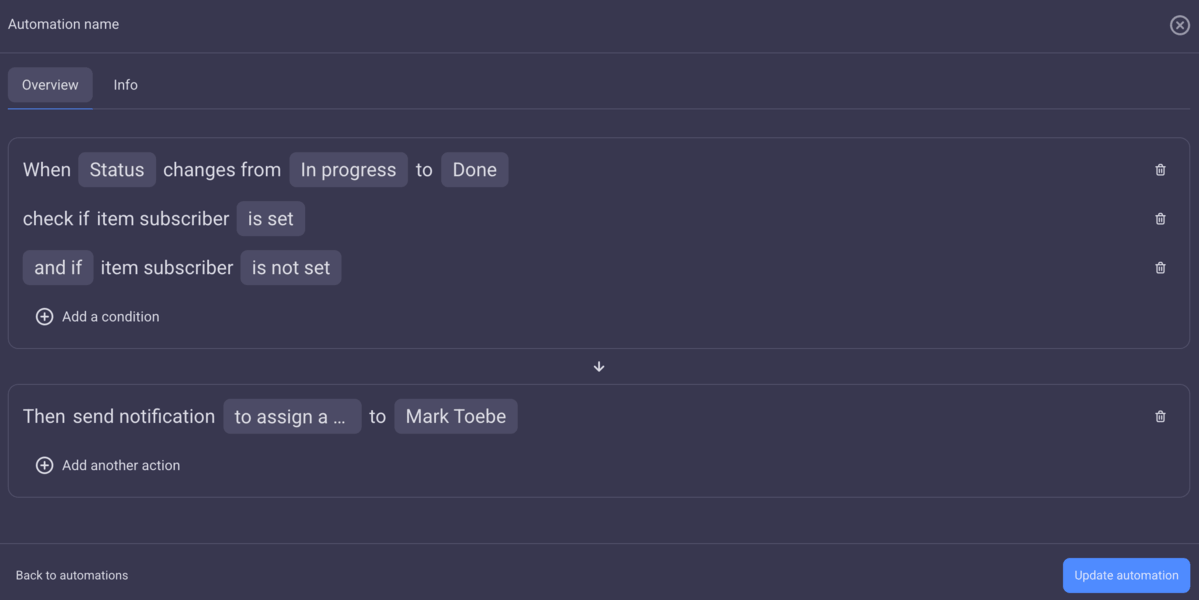Open the 'is not set' condition selector

click(291, 267)
